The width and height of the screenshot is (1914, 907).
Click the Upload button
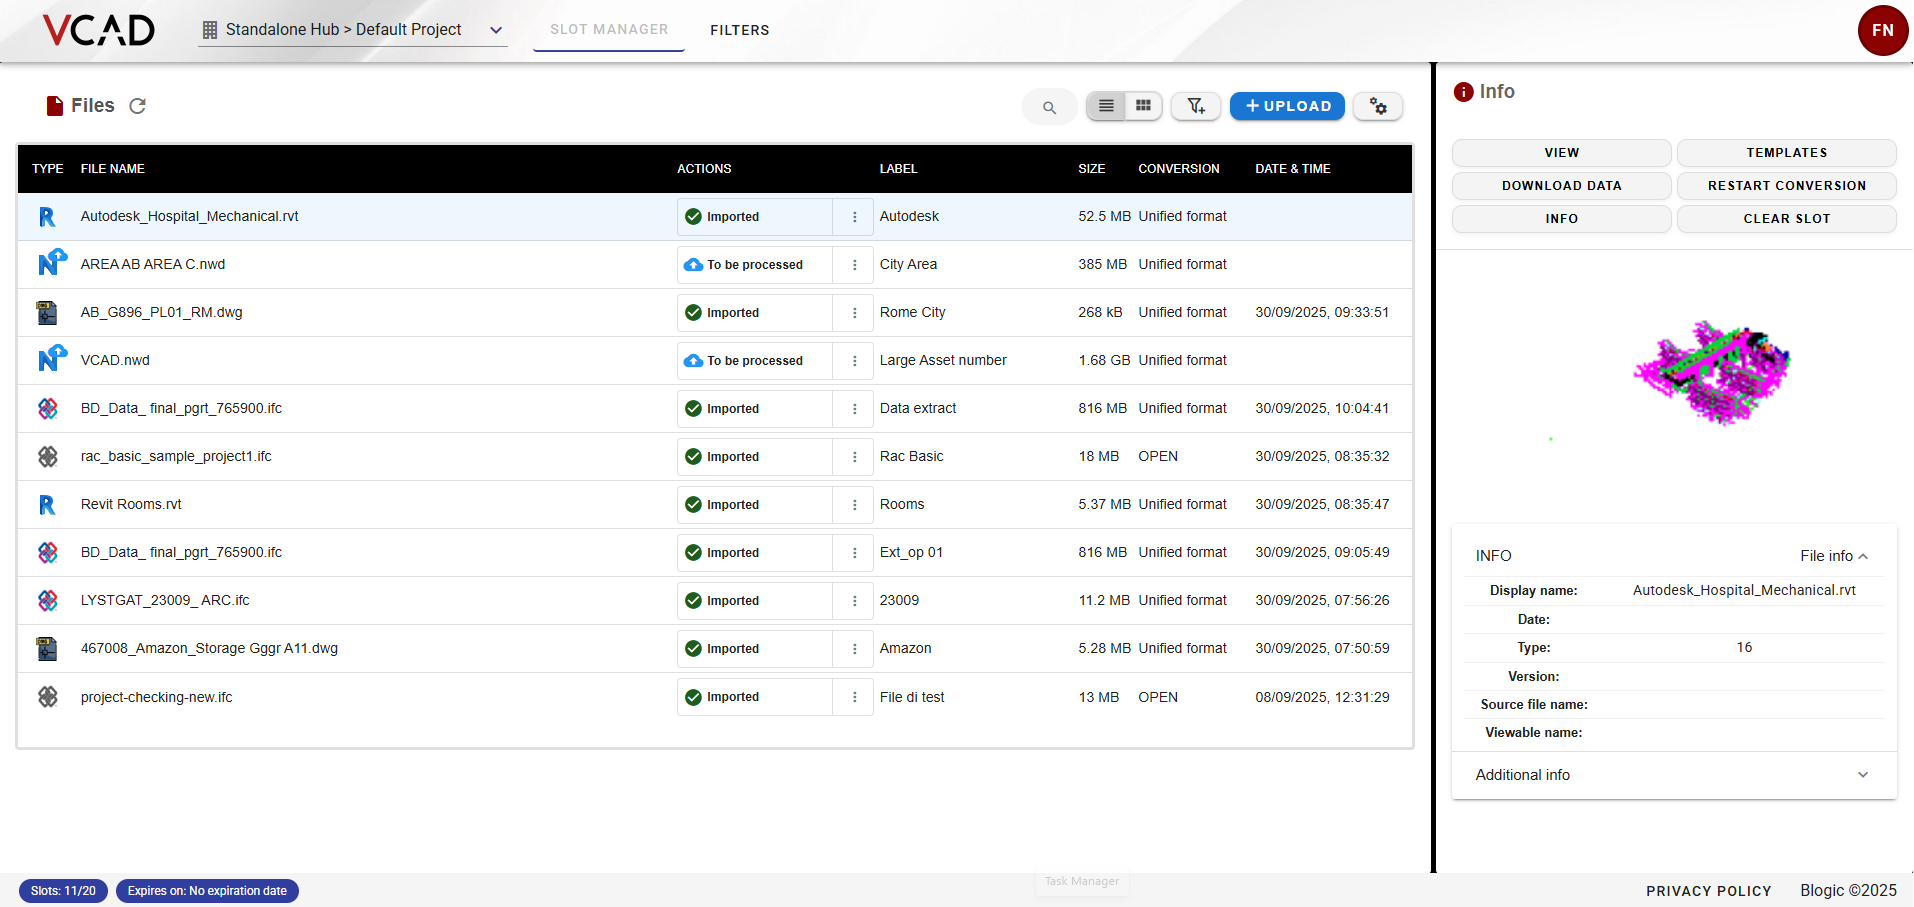tap(1287, 106)
